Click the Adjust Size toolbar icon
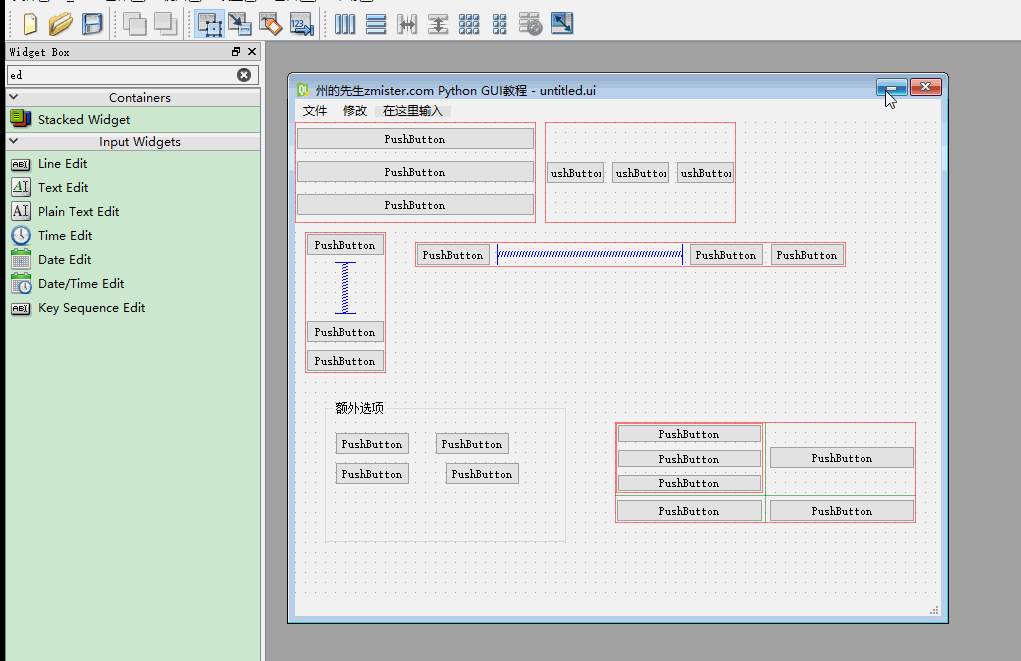Screen dimensions: 1021x661 (562, 24)
